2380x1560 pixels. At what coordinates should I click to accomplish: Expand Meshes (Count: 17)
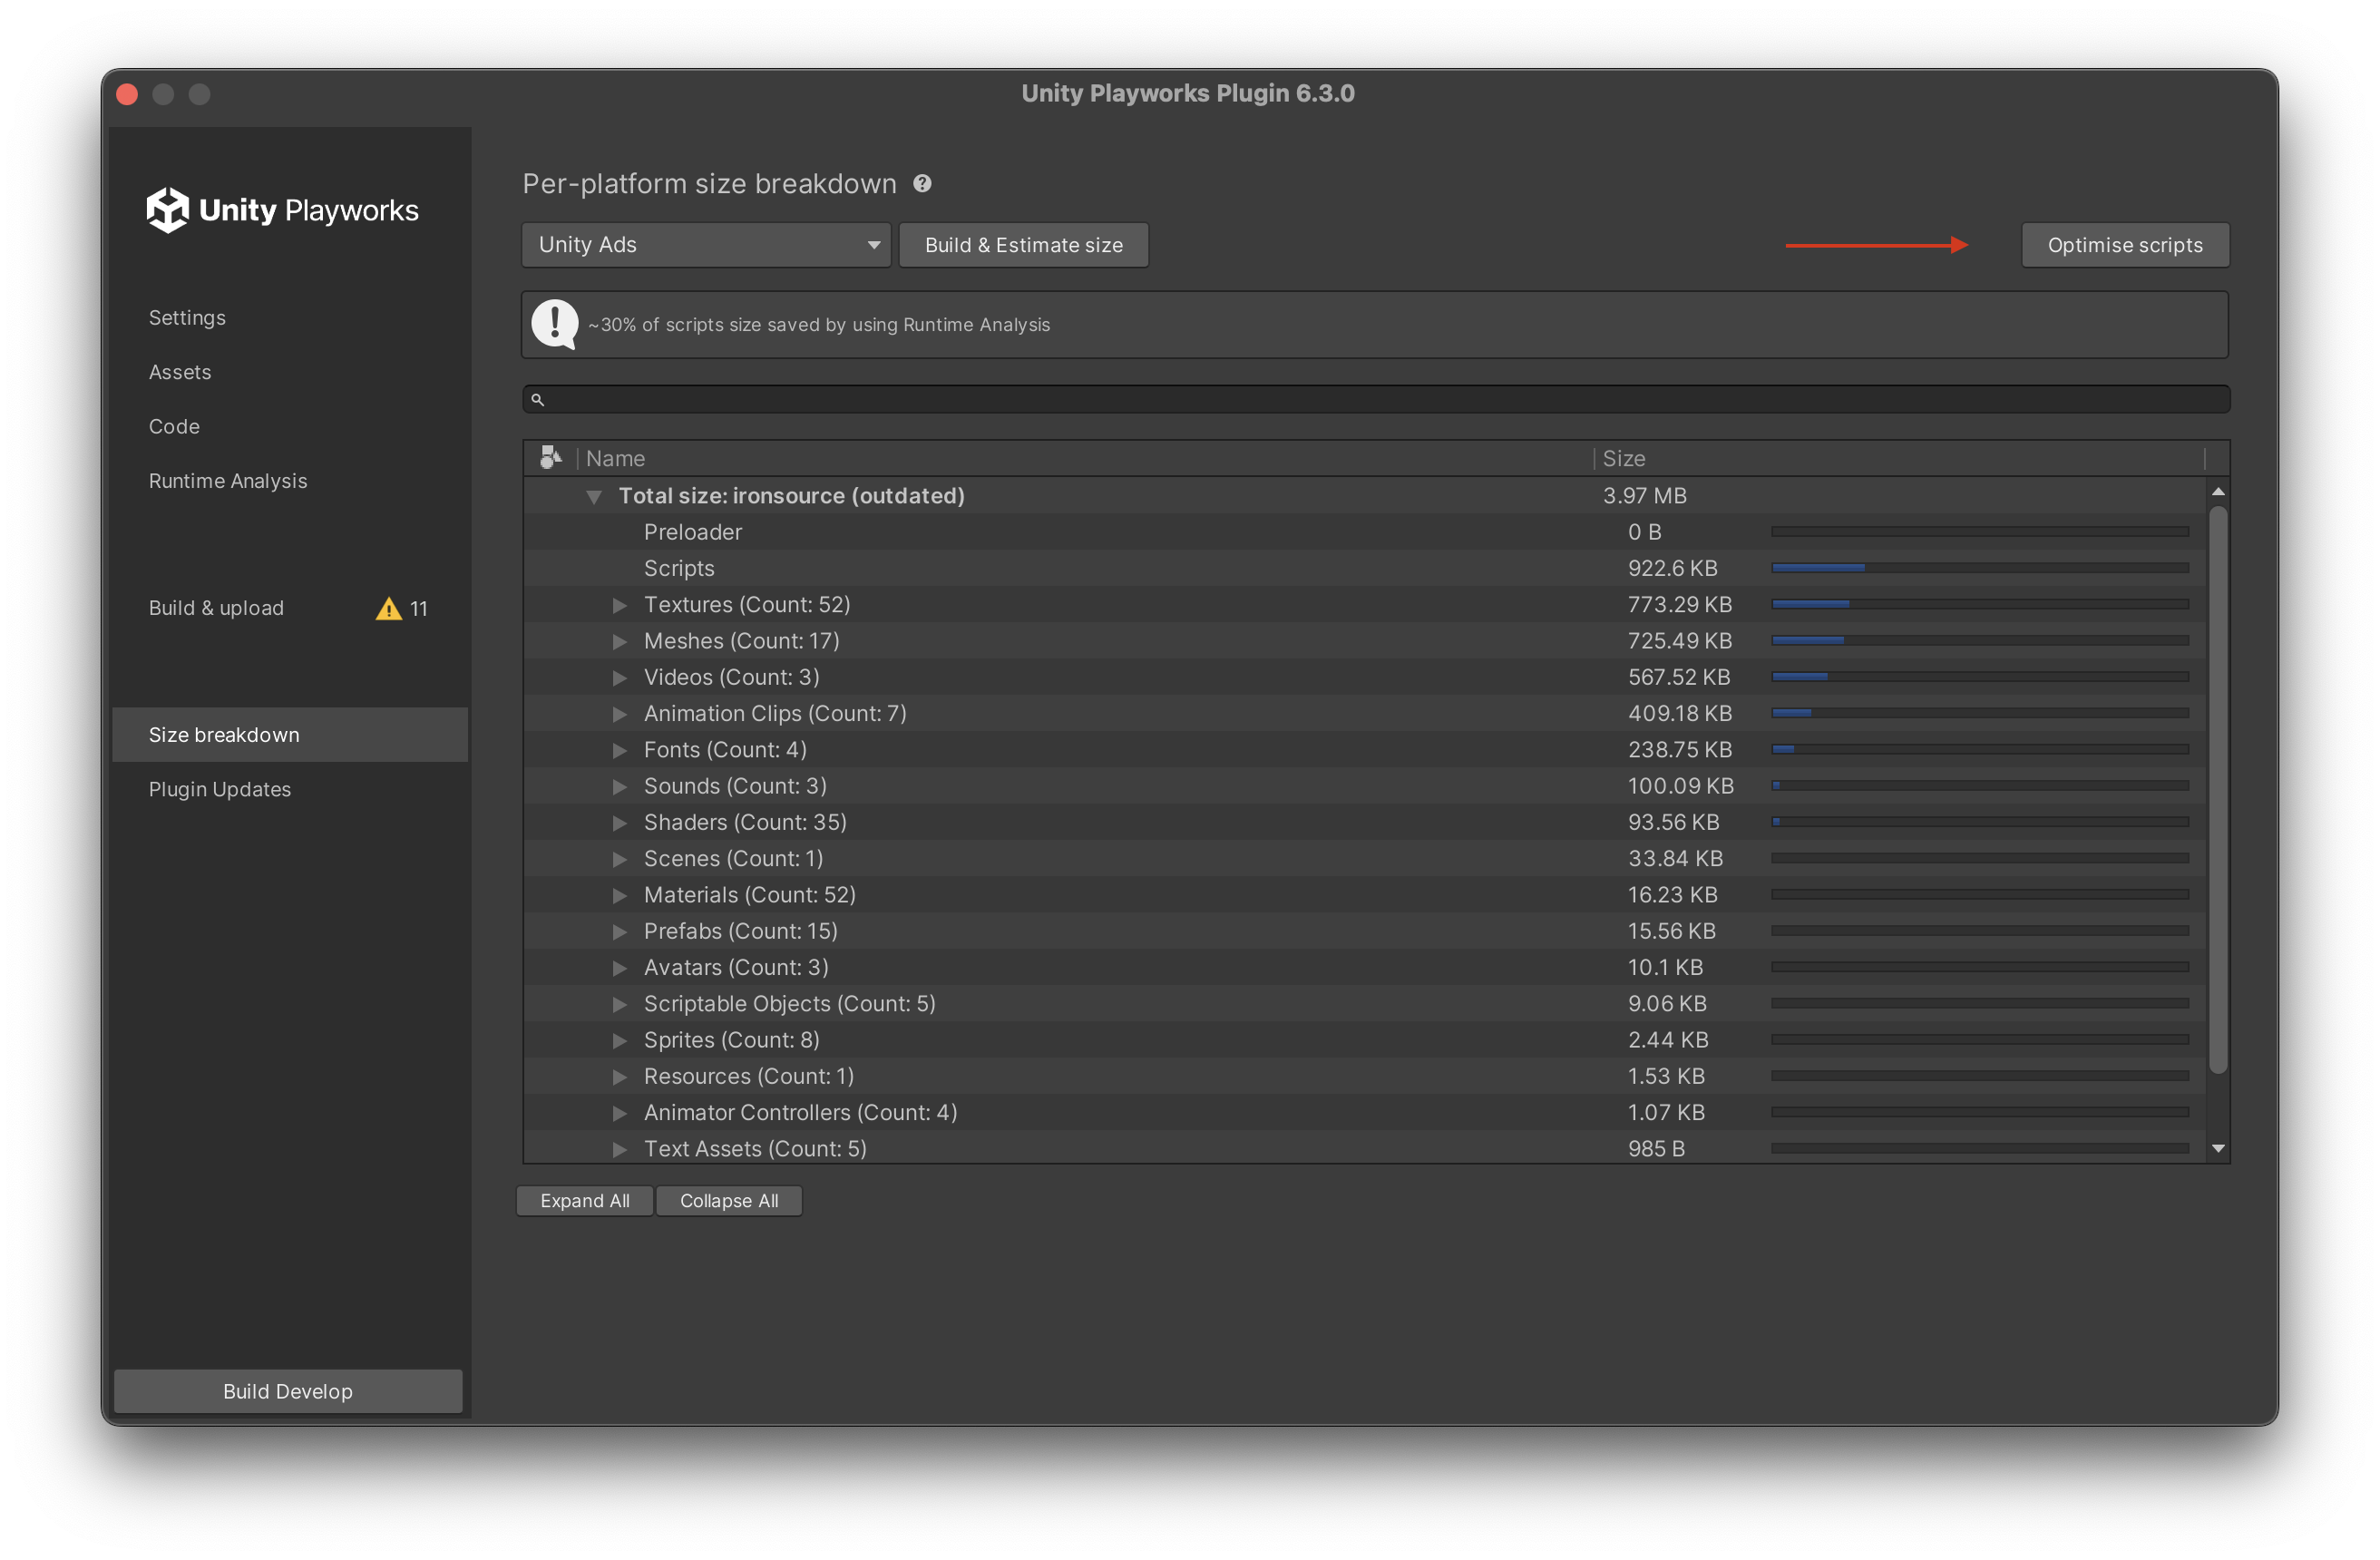[620, 641]
